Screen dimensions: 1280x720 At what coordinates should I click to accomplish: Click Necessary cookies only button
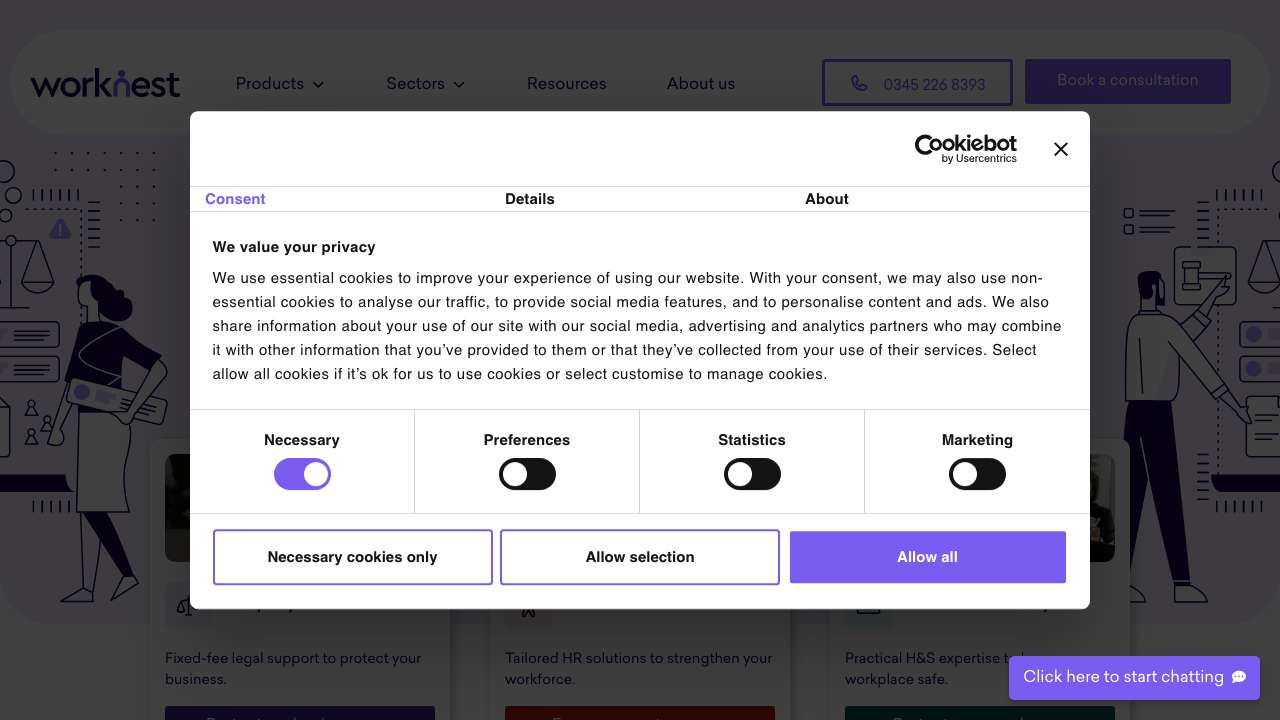click(352, 557)
